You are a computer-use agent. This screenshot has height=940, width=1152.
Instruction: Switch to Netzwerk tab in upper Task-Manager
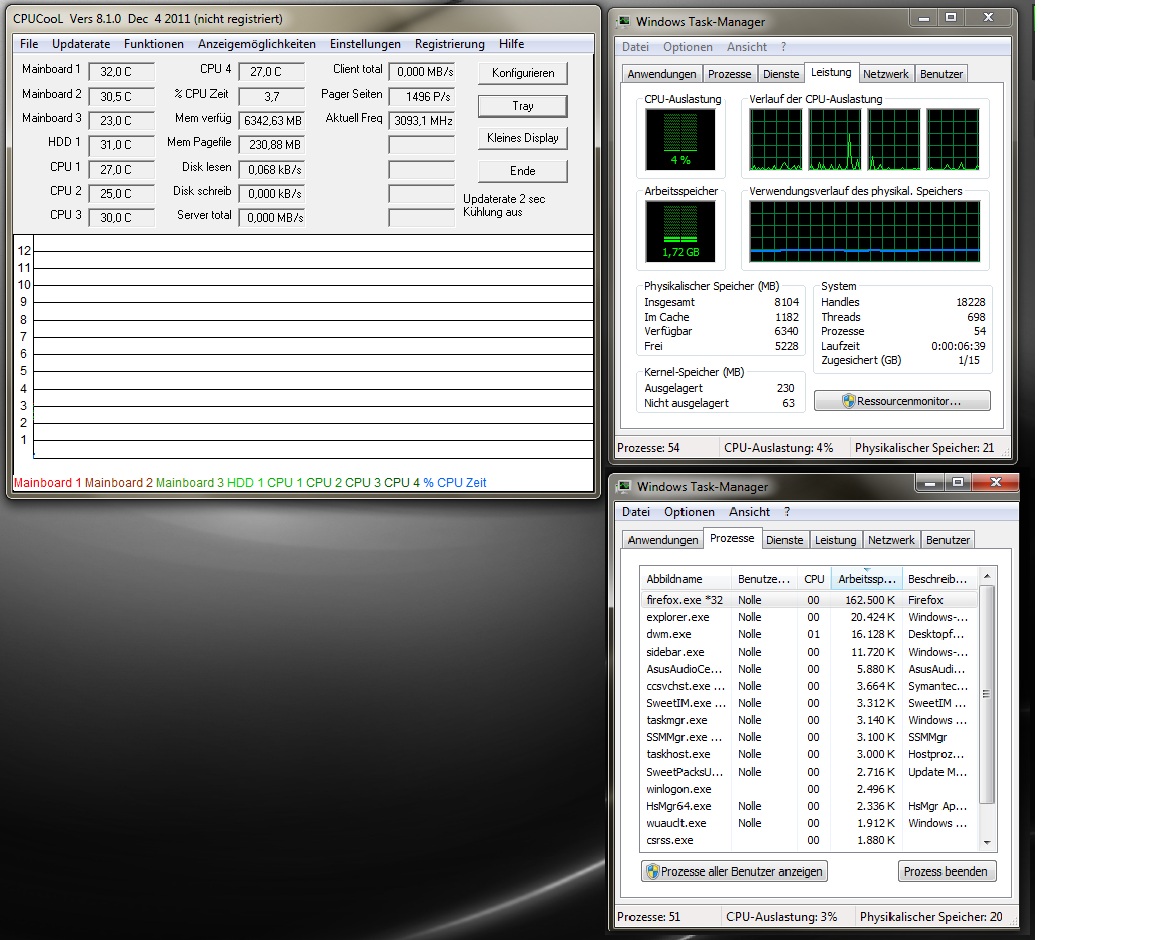[885, 73]
